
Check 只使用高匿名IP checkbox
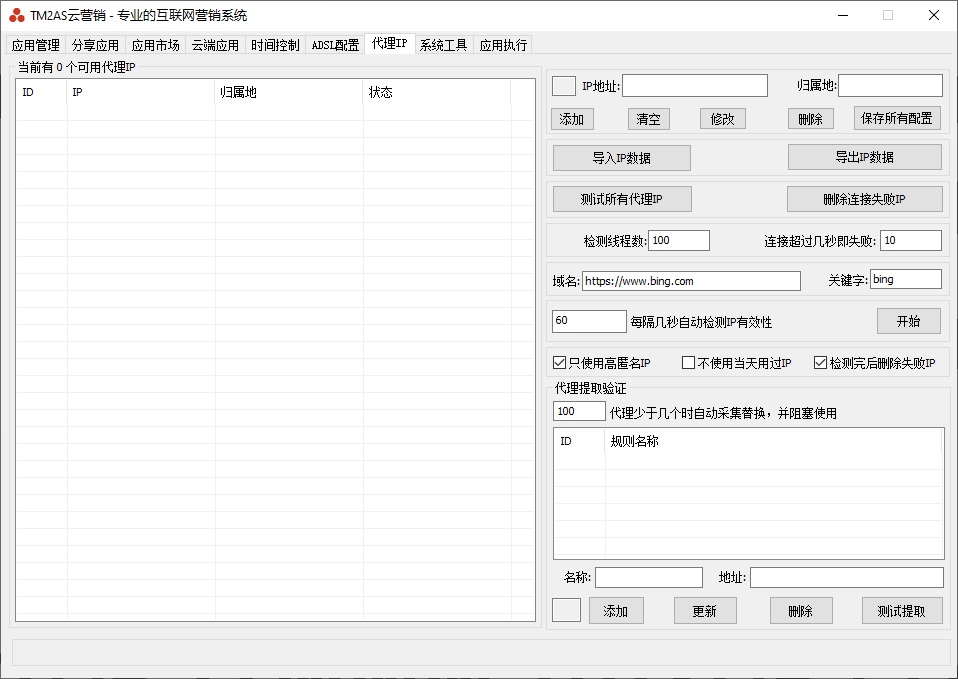tap(560, 363)
